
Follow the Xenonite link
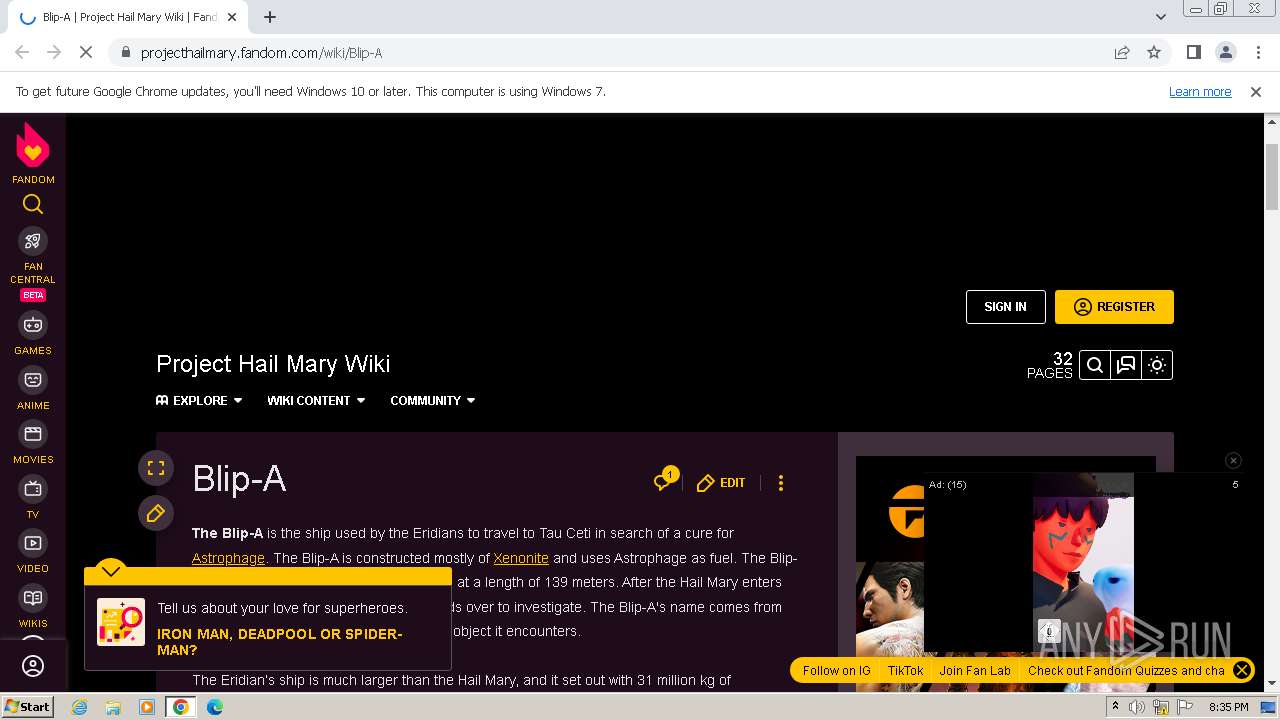point(521,558)
